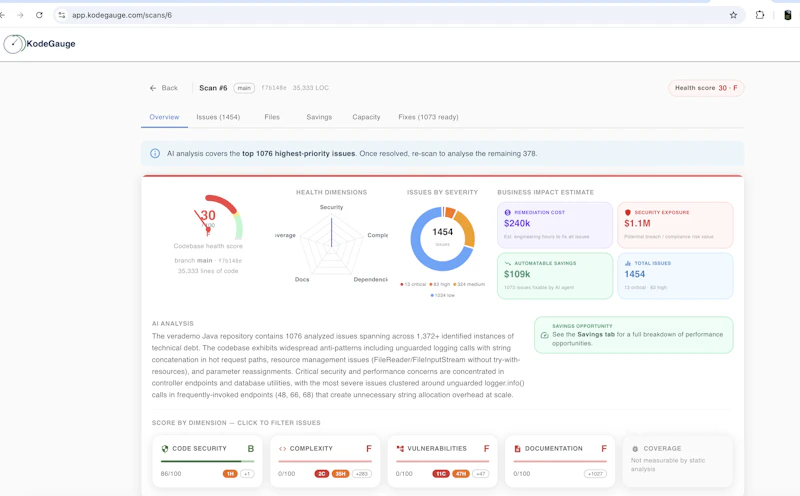Click the Security axis label on radar chart

pos(332,207)
